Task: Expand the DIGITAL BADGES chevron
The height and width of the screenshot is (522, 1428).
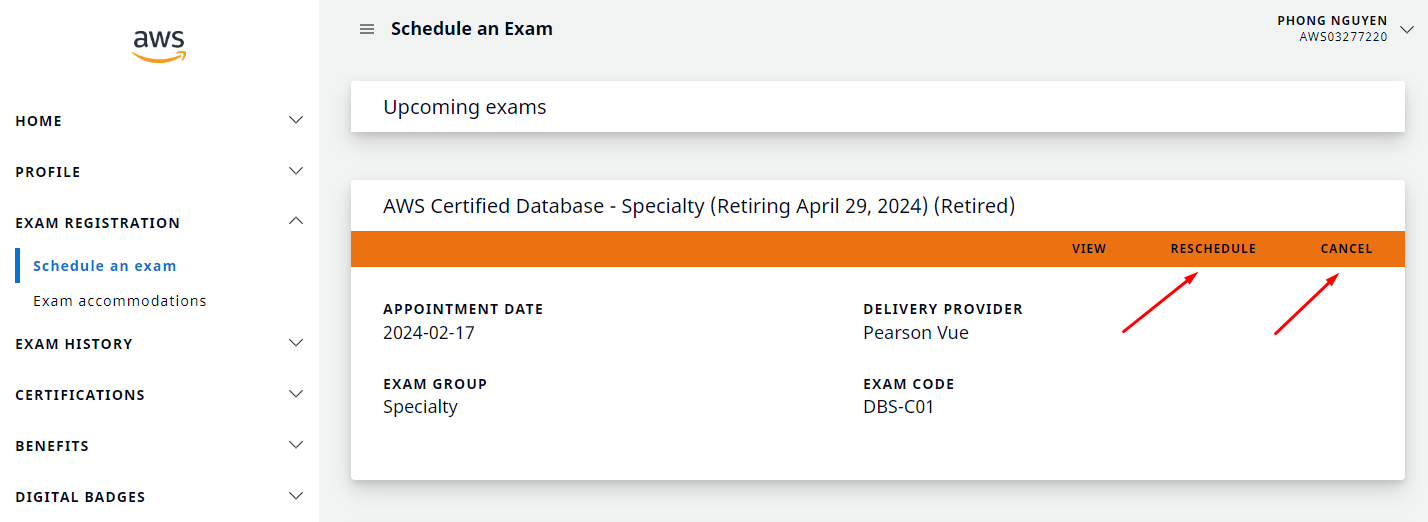Action: (296, 496)
